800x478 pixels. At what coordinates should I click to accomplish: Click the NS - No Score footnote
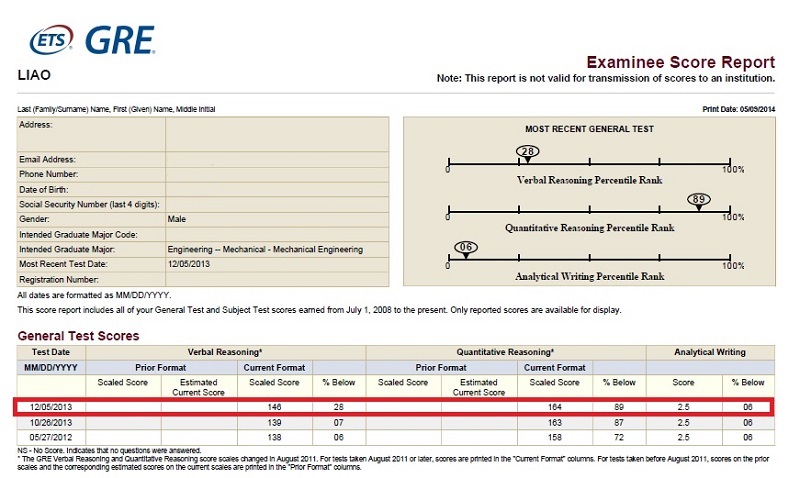(109, 450)
